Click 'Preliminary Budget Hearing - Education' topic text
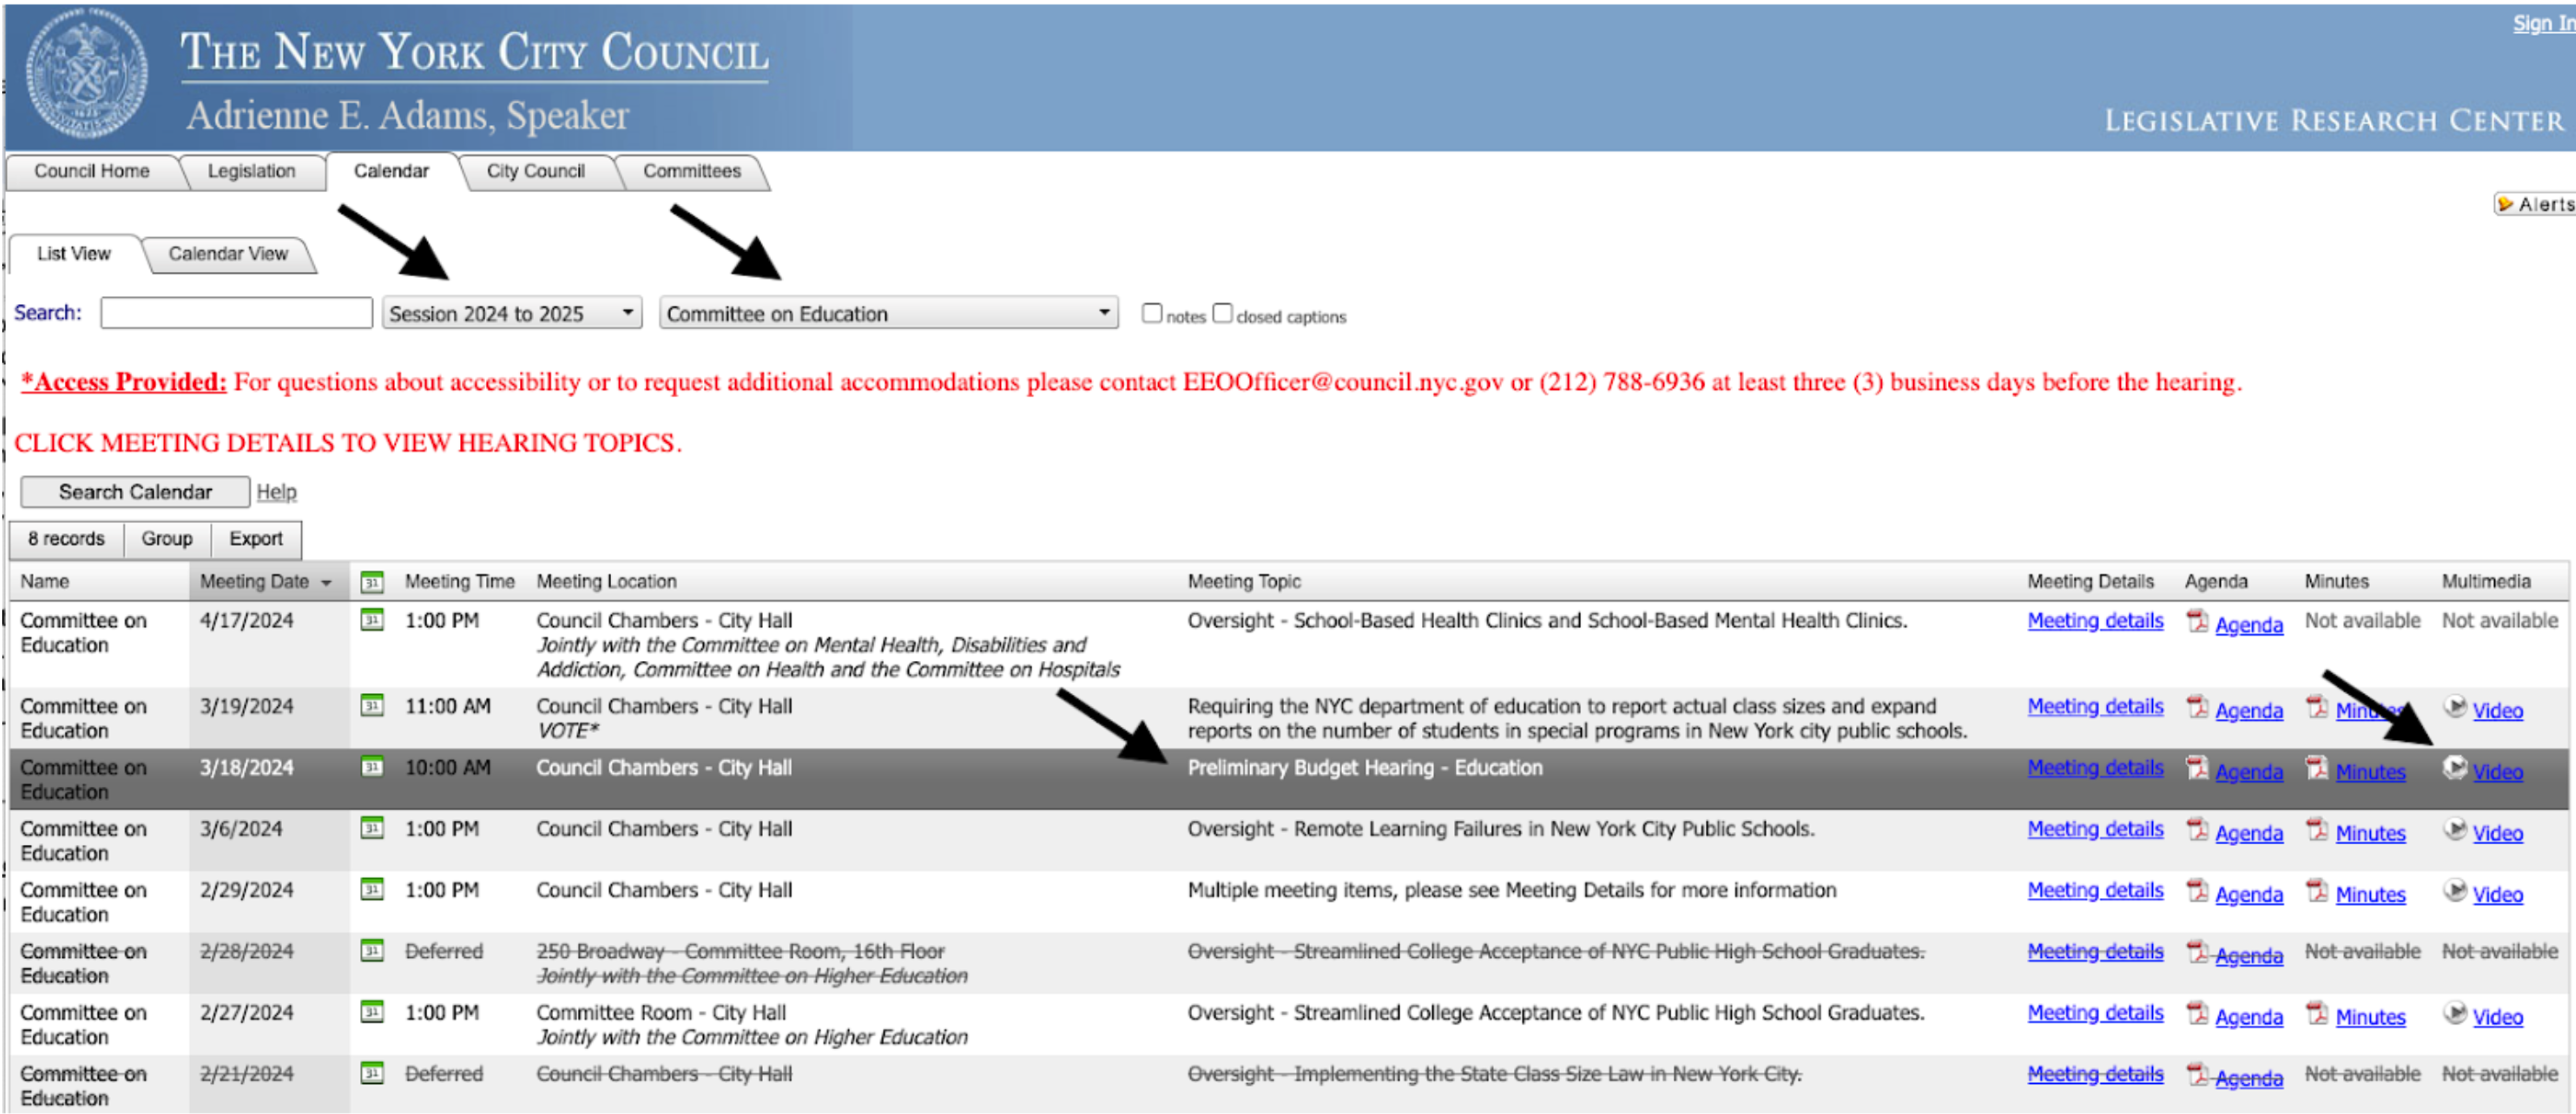 click(1365, 767)
